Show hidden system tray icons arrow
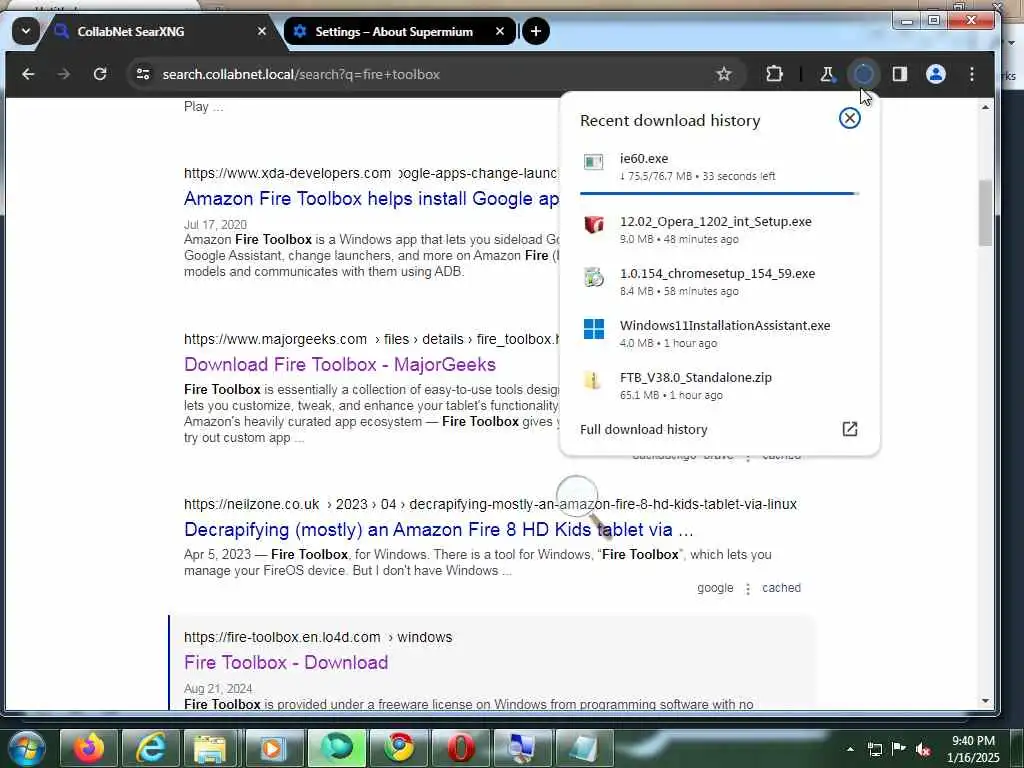 click(850, 749)
